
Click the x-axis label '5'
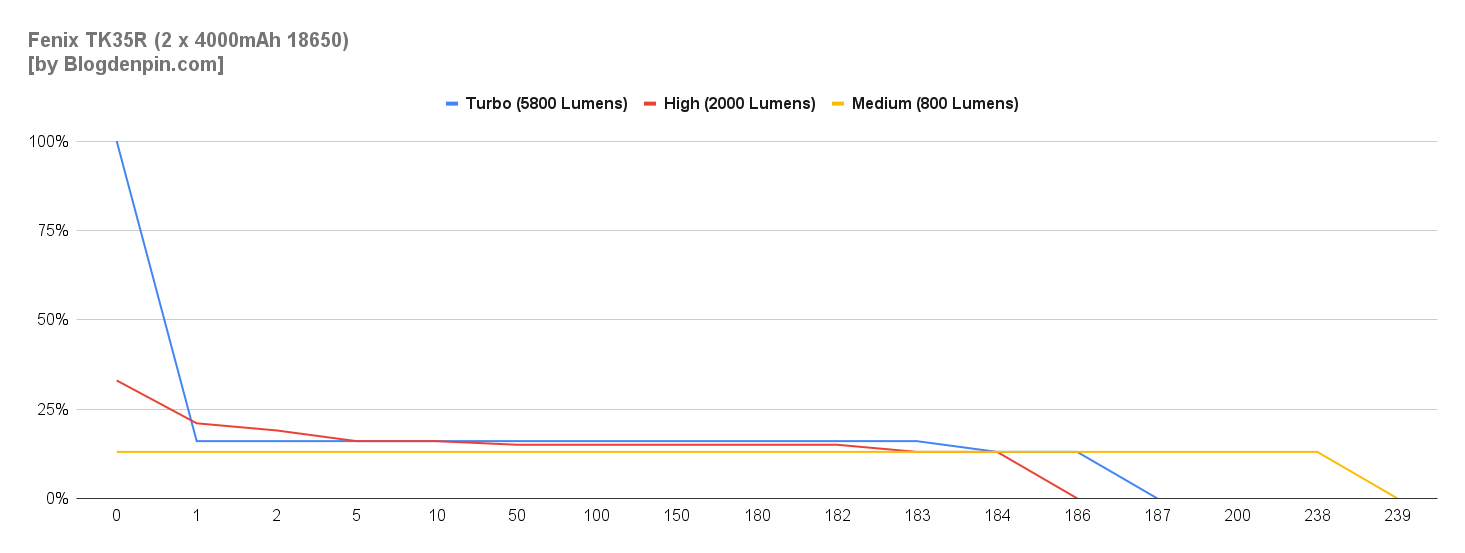pos(357,516)
